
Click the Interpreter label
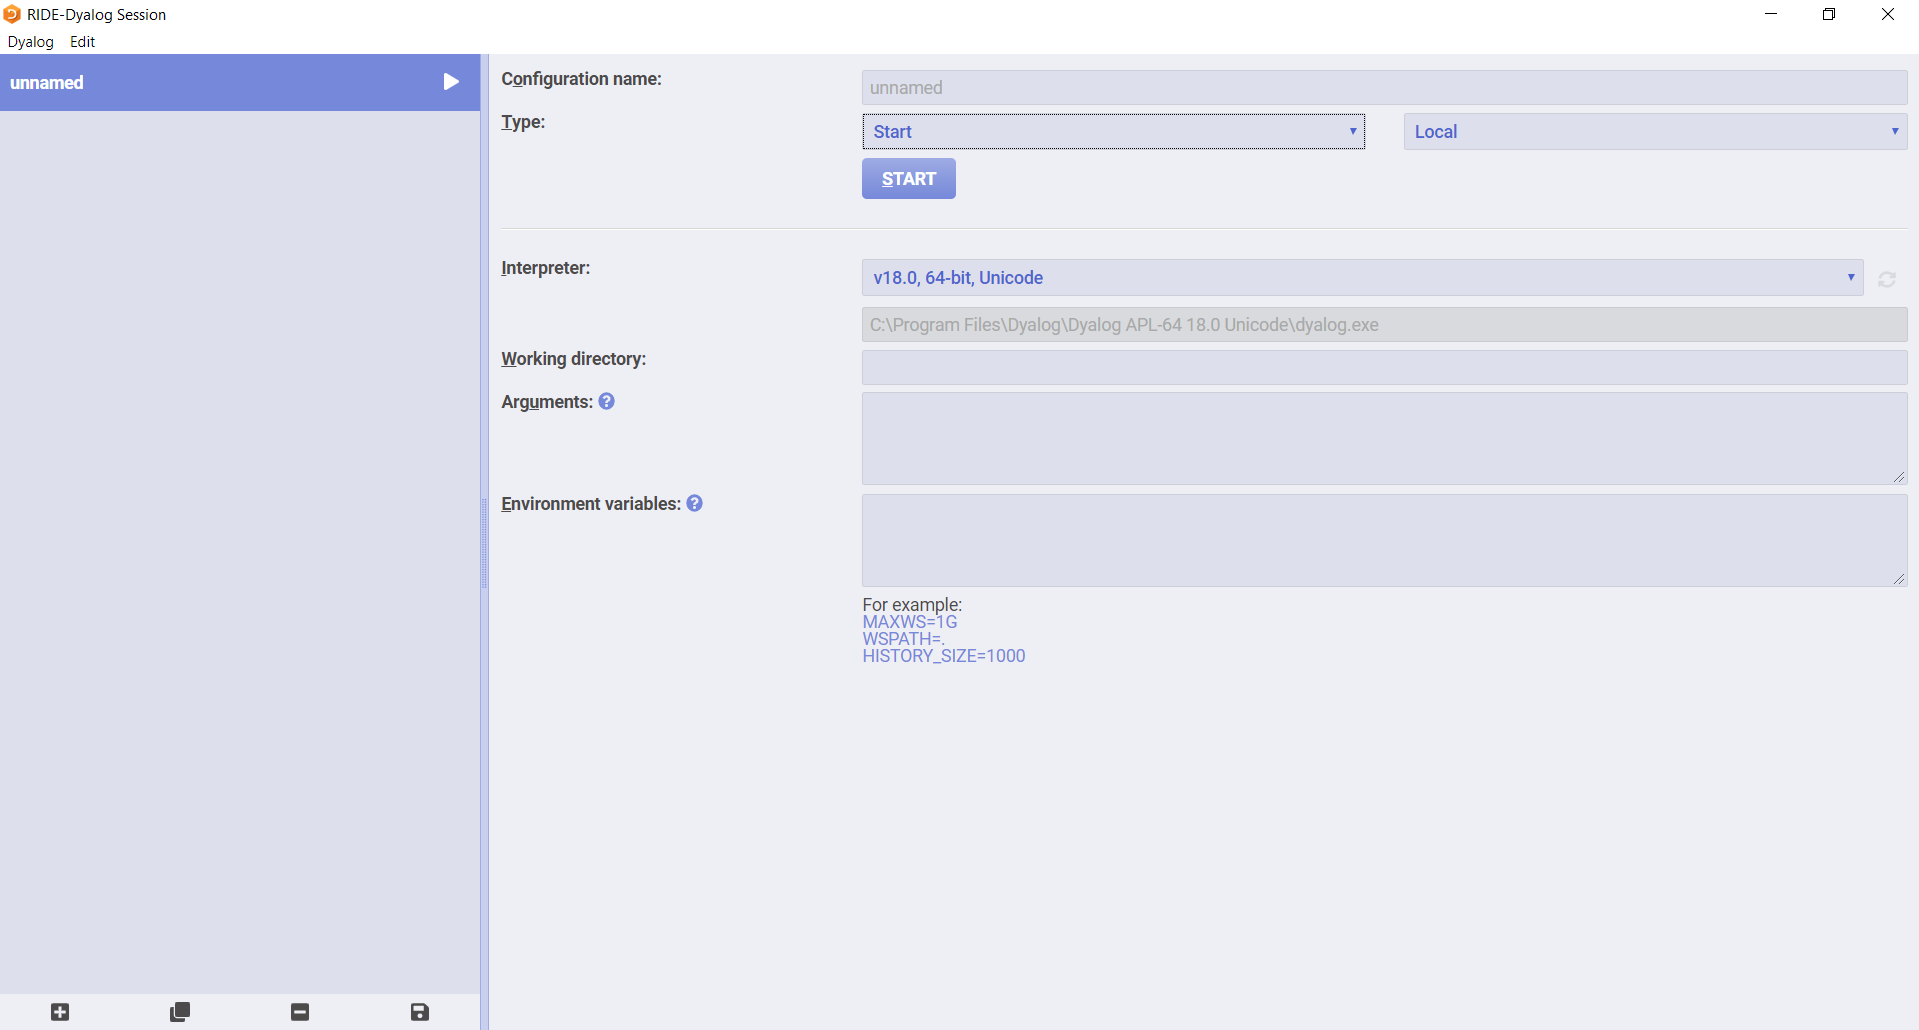coord(546,268)
